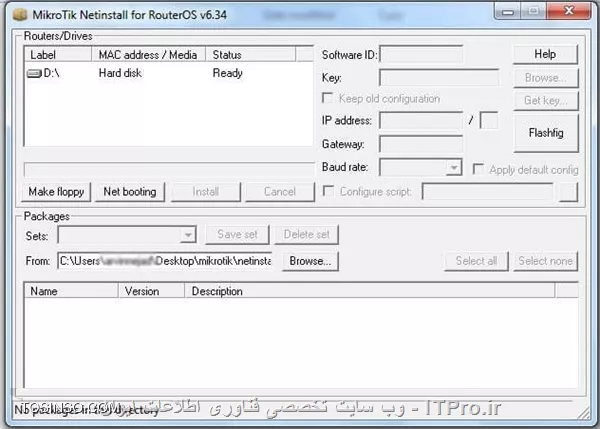600x429 pixels.
Task: Click Delete set button
Action: 307,234
